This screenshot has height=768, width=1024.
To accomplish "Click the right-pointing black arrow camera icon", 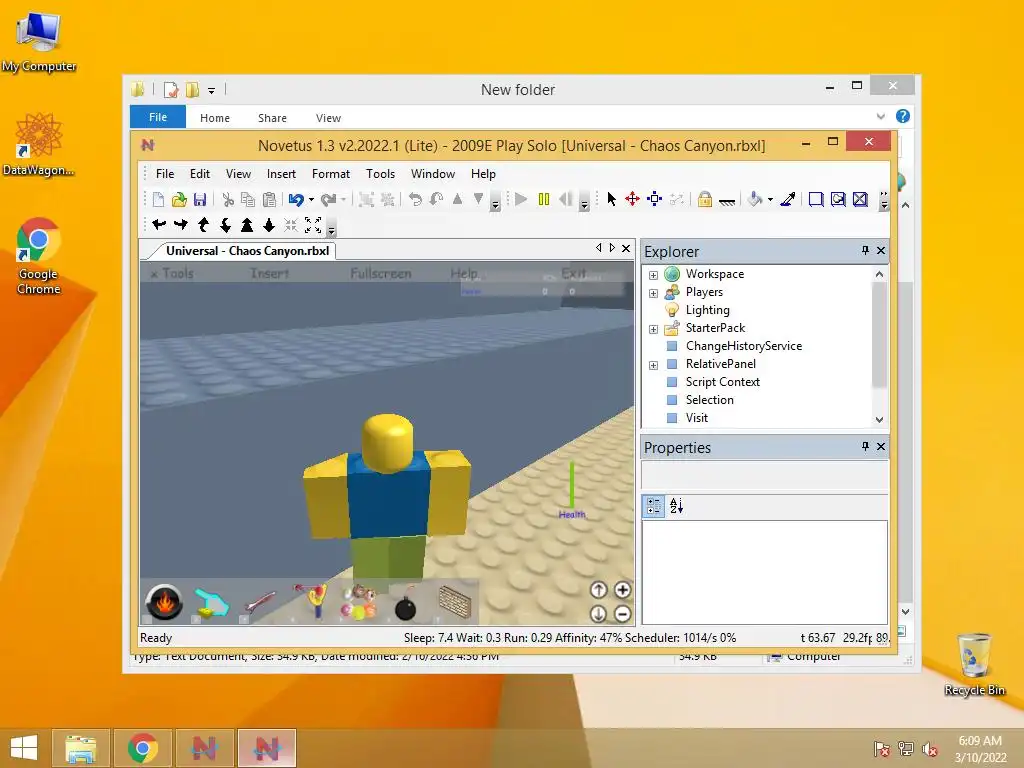I will click(181, 225).
